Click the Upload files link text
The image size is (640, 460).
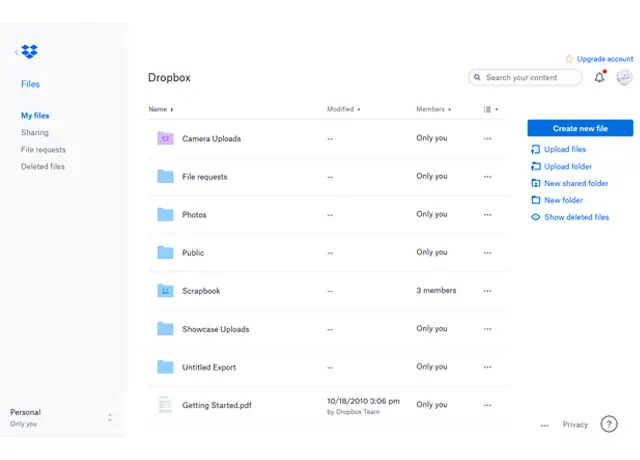pyautogui.click(x=565, y=149)
